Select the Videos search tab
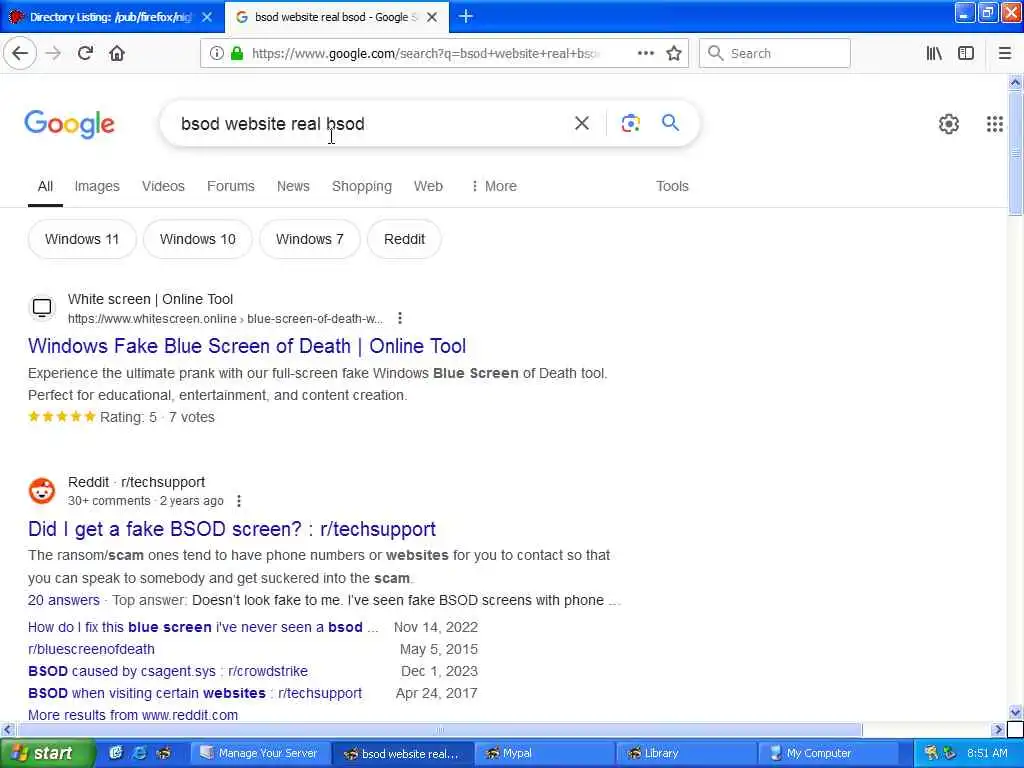This screenshot has width=1024, height=768. [163, 186]
